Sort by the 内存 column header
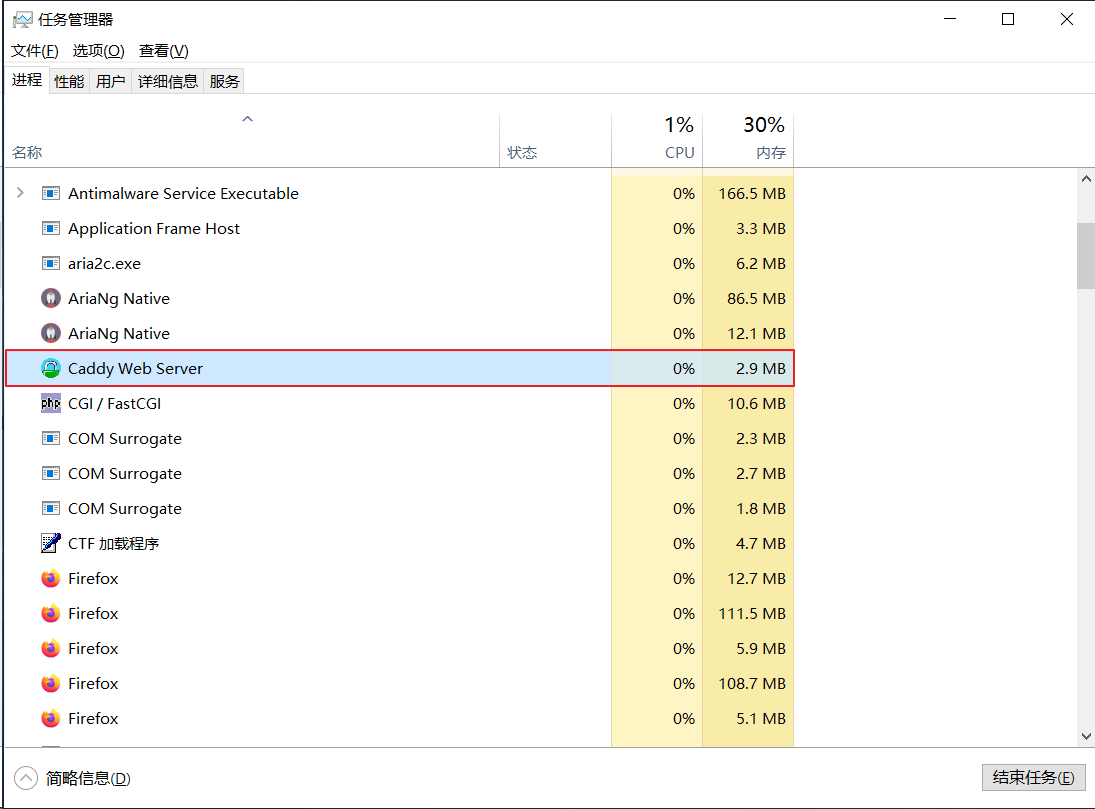This screenshot has height=809, width=1095. pos(748,140)
